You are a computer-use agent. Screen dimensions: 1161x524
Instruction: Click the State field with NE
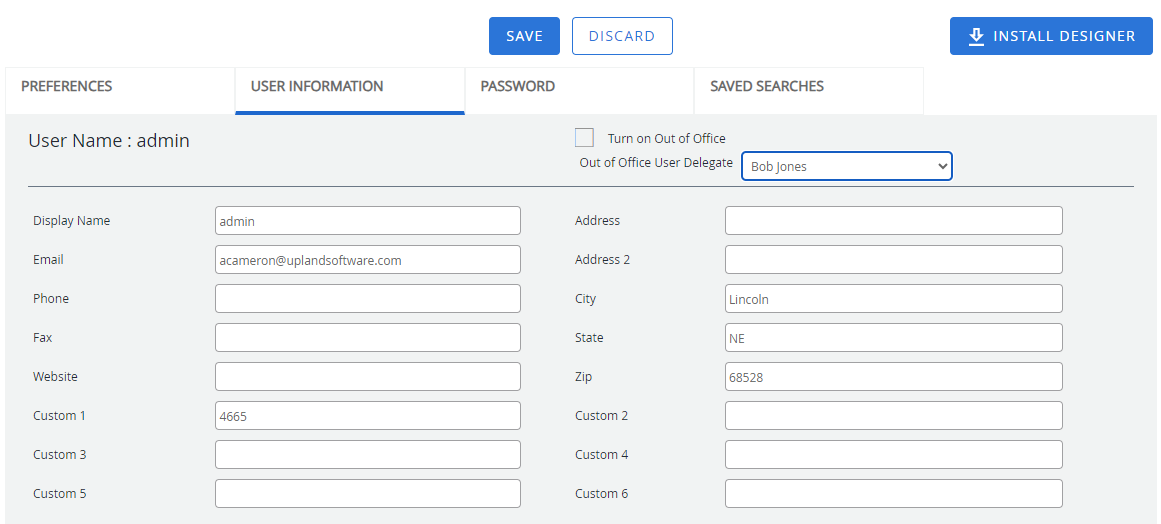[x=893, y=338]
